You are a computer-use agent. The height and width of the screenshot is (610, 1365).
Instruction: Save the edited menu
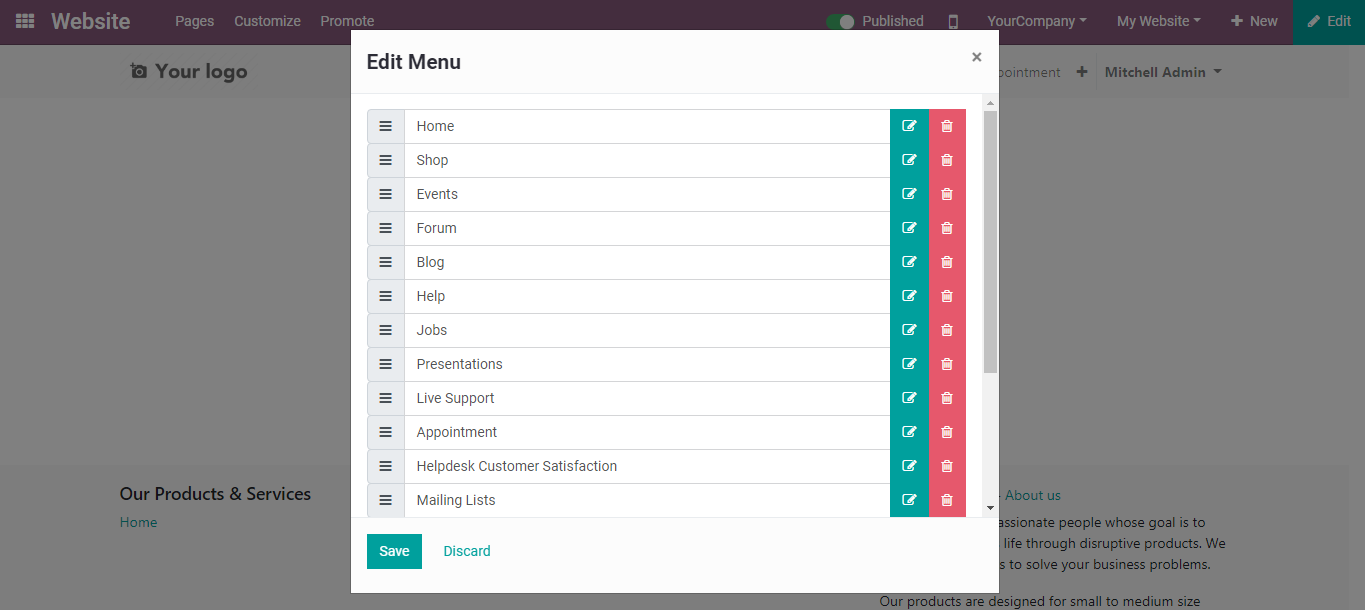[x=394, y=551]
